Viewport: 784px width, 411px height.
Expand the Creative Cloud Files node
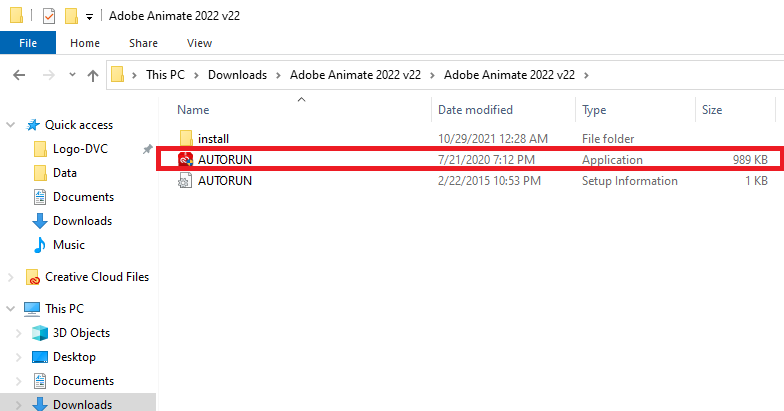[x=10, y=277]
